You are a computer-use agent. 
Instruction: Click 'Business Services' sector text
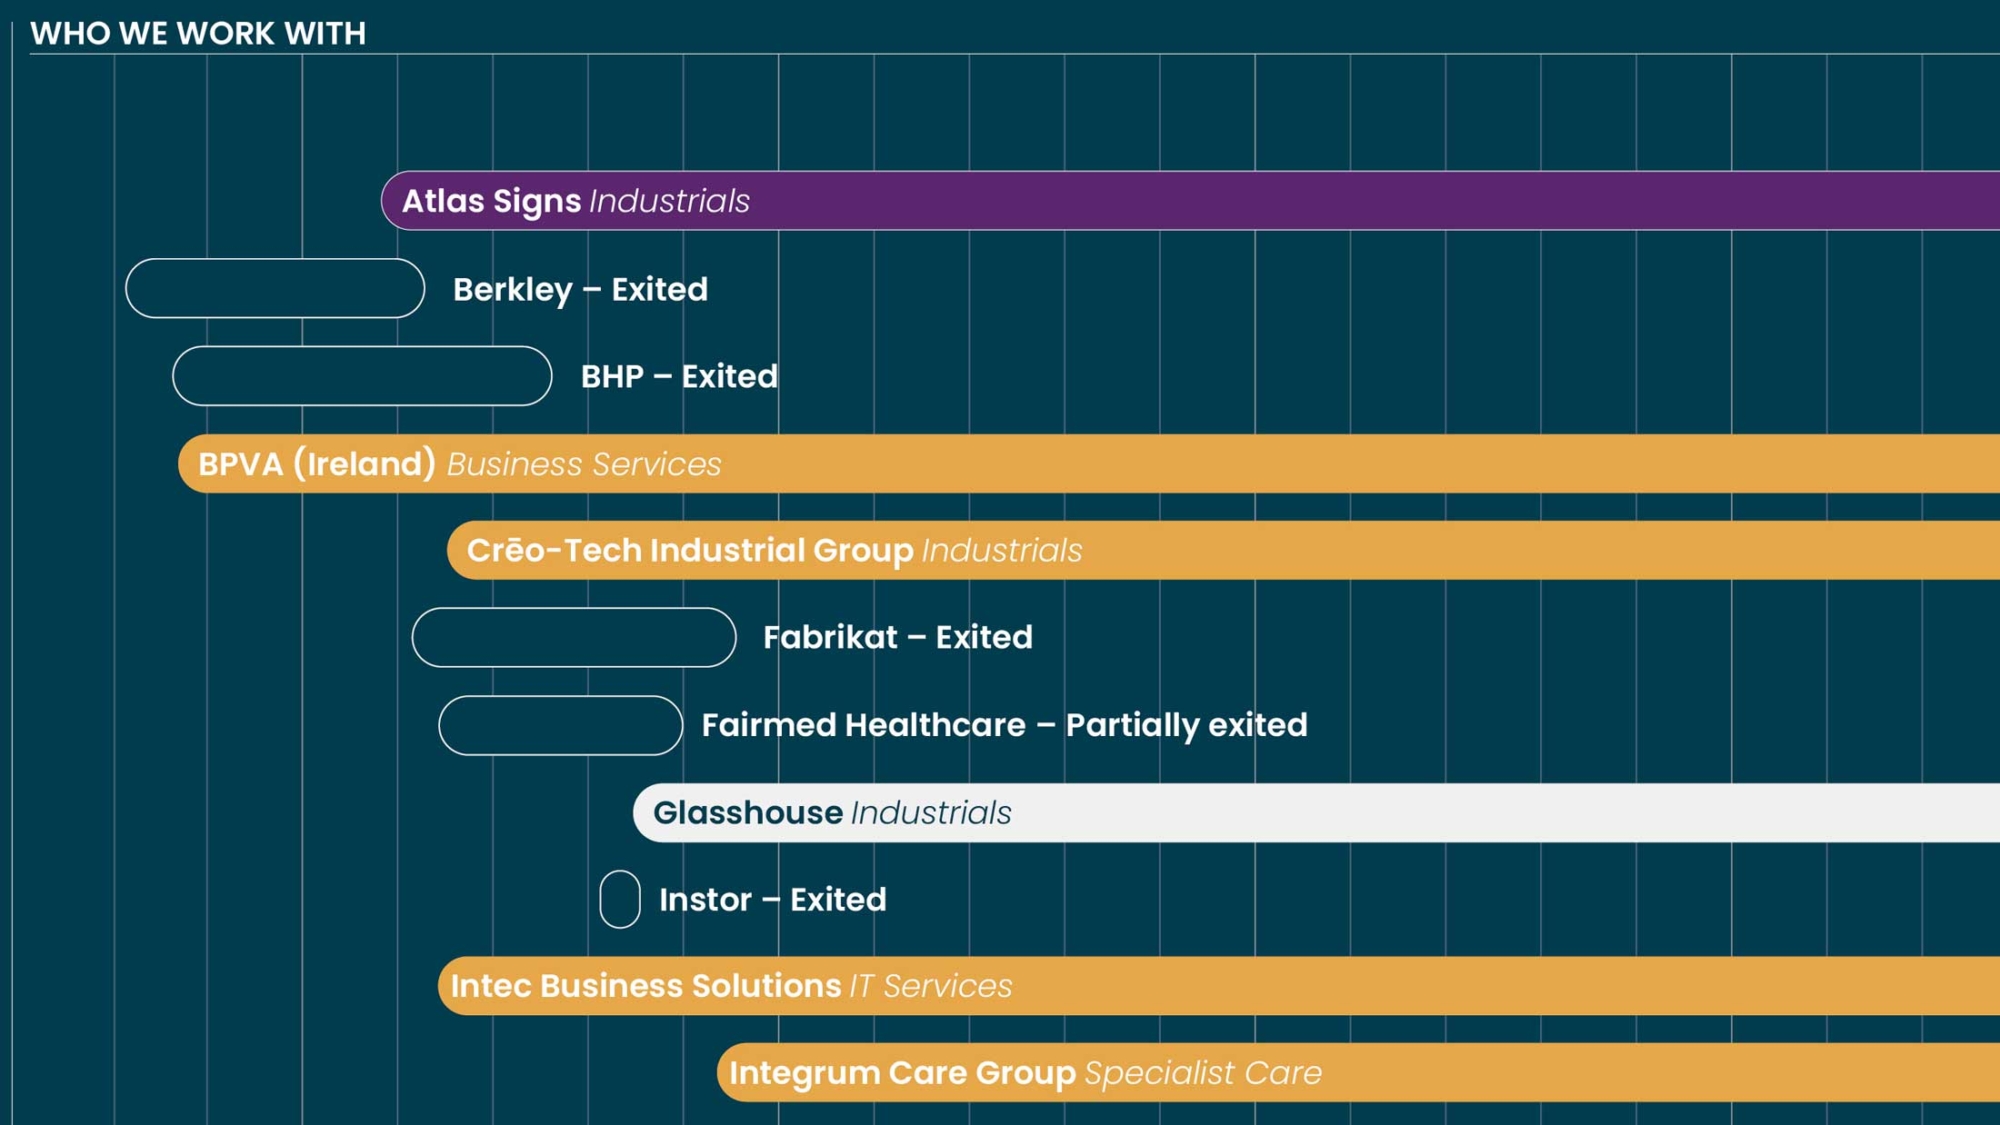(x=584, y=464)
